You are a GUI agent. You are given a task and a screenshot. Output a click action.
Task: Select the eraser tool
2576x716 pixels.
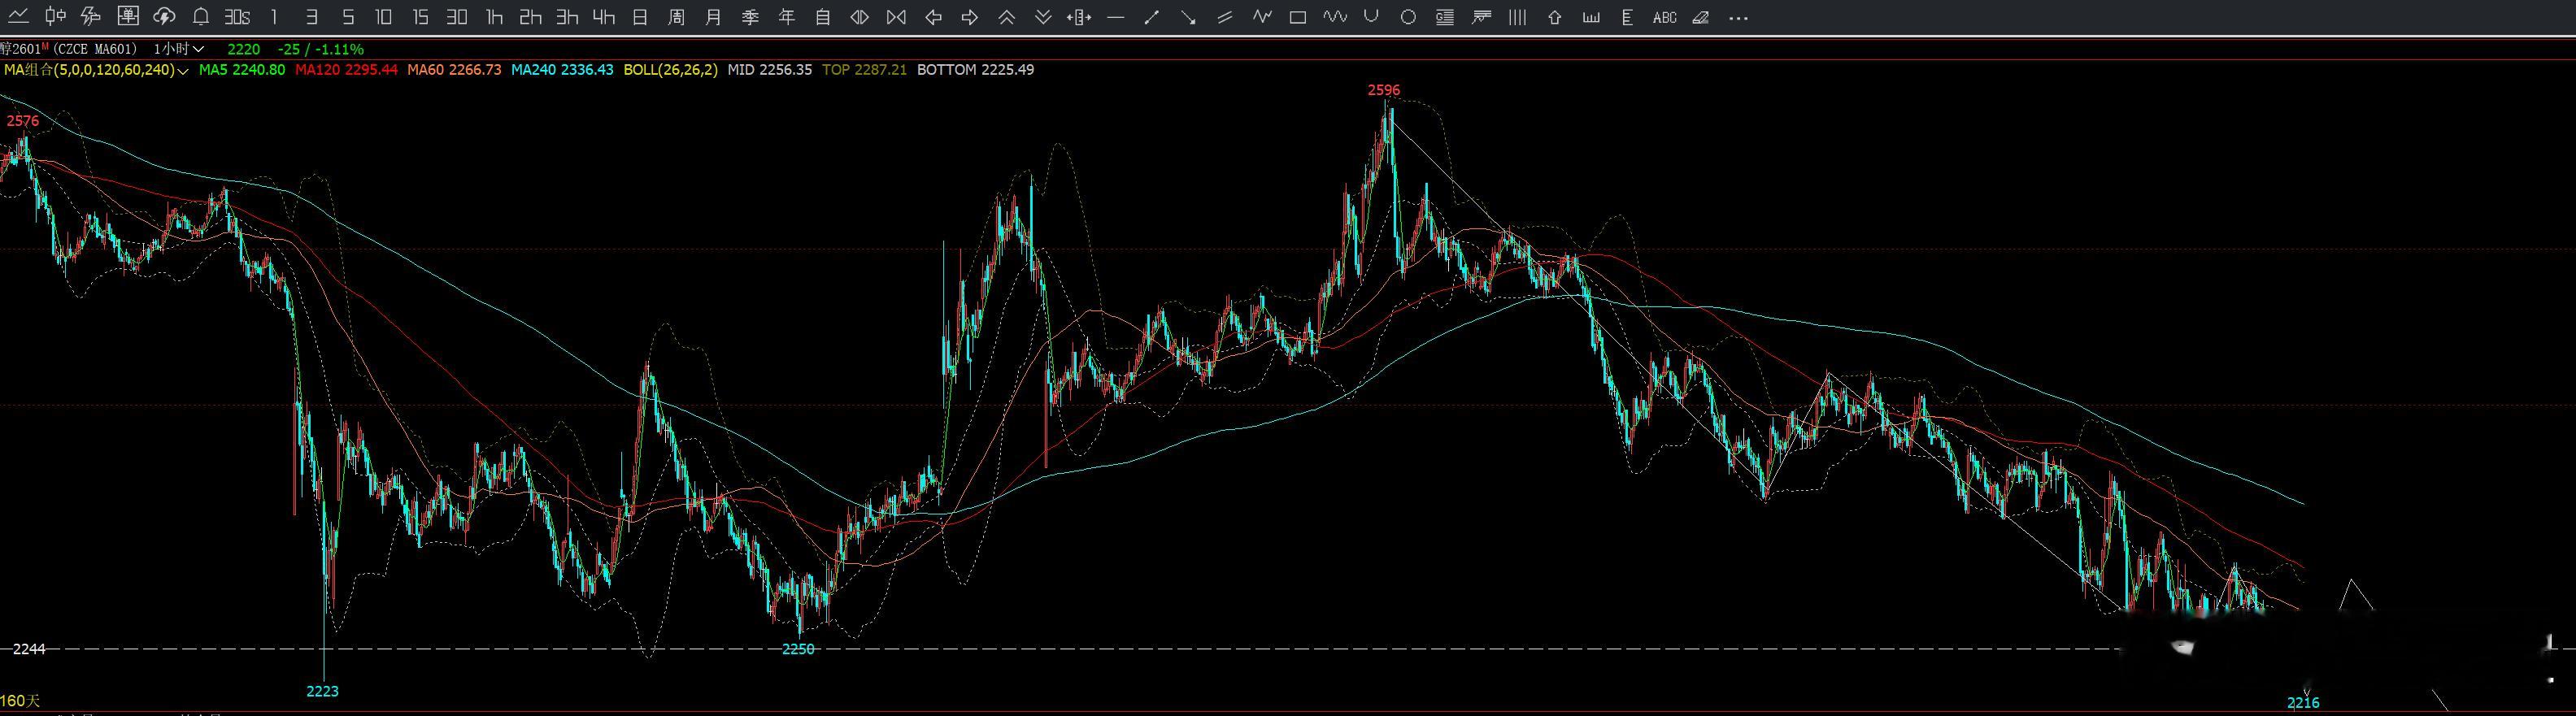[1701, 17]
